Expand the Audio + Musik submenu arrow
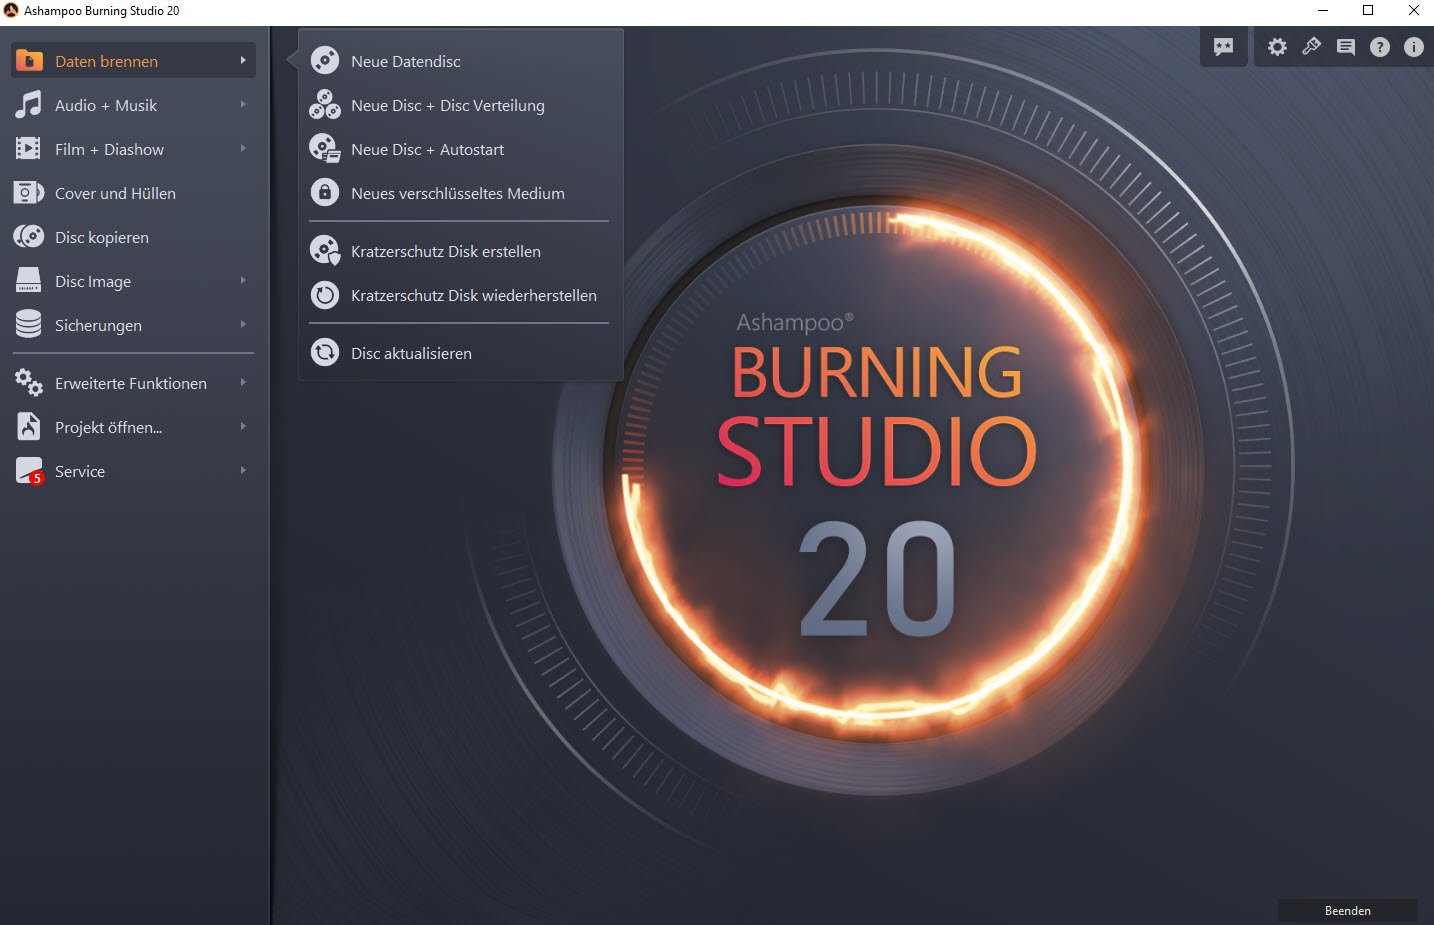Screen dimensions: 1434x925 [x=243, y=105]
